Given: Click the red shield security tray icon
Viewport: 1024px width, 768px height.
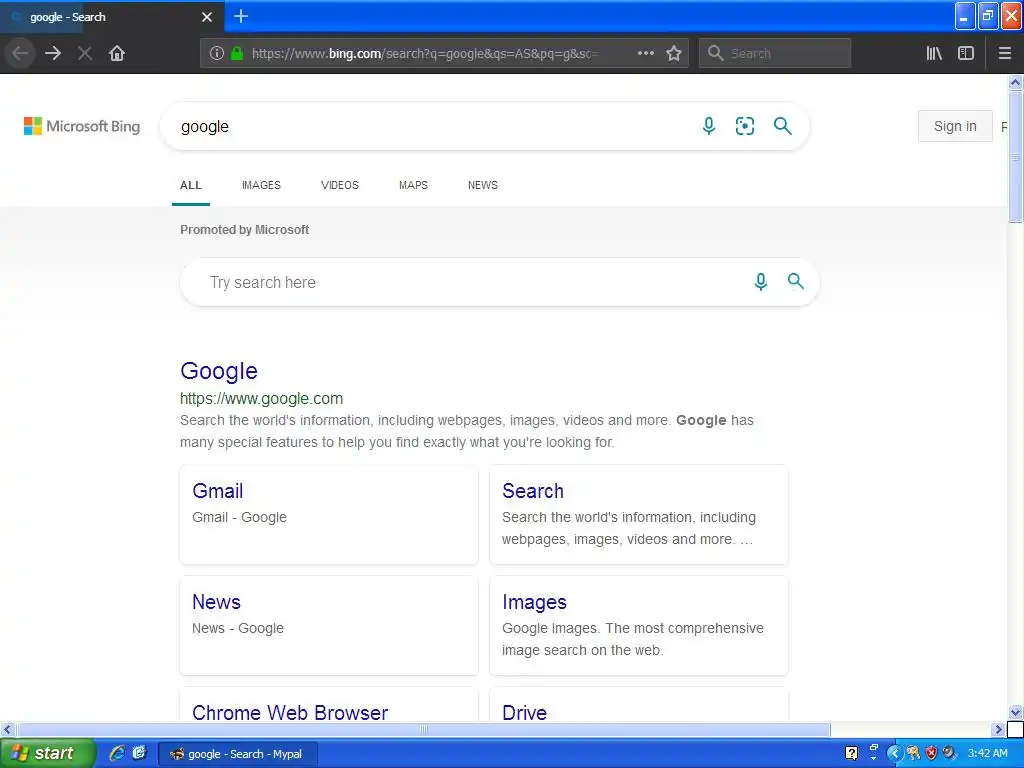Looking at the screenshot, I should tap(931, 754).
